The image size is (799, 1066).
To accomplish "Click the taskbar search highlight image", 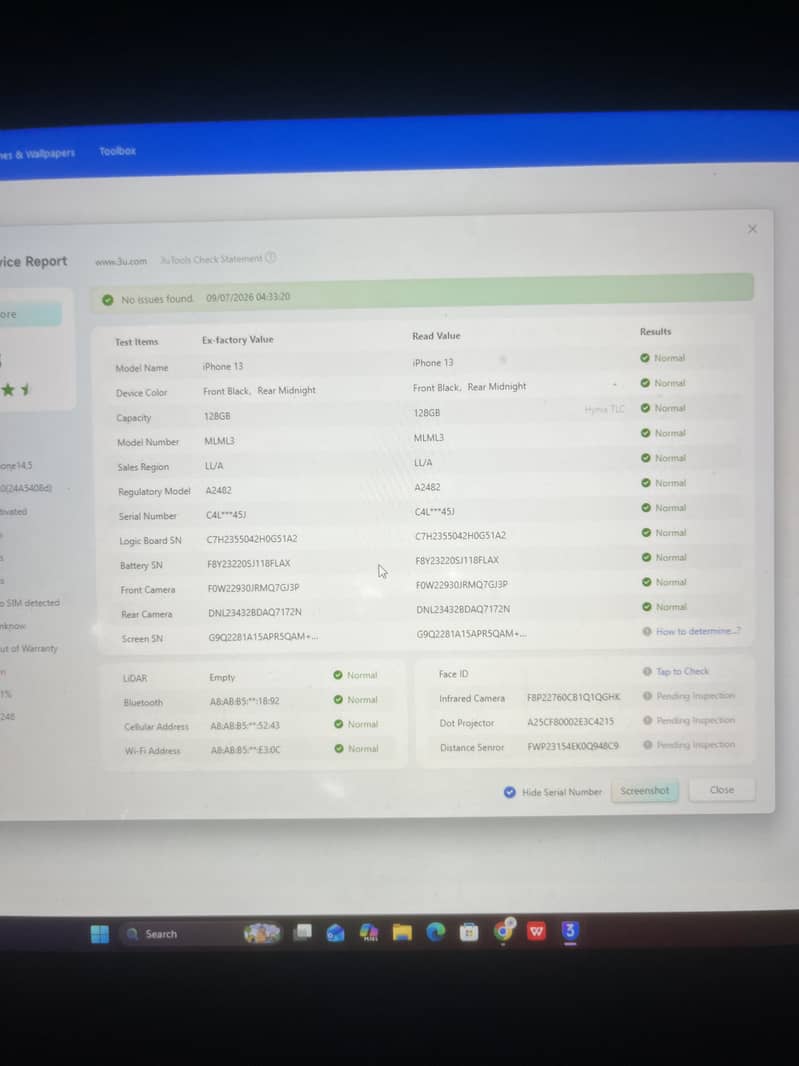I will 262,933.
